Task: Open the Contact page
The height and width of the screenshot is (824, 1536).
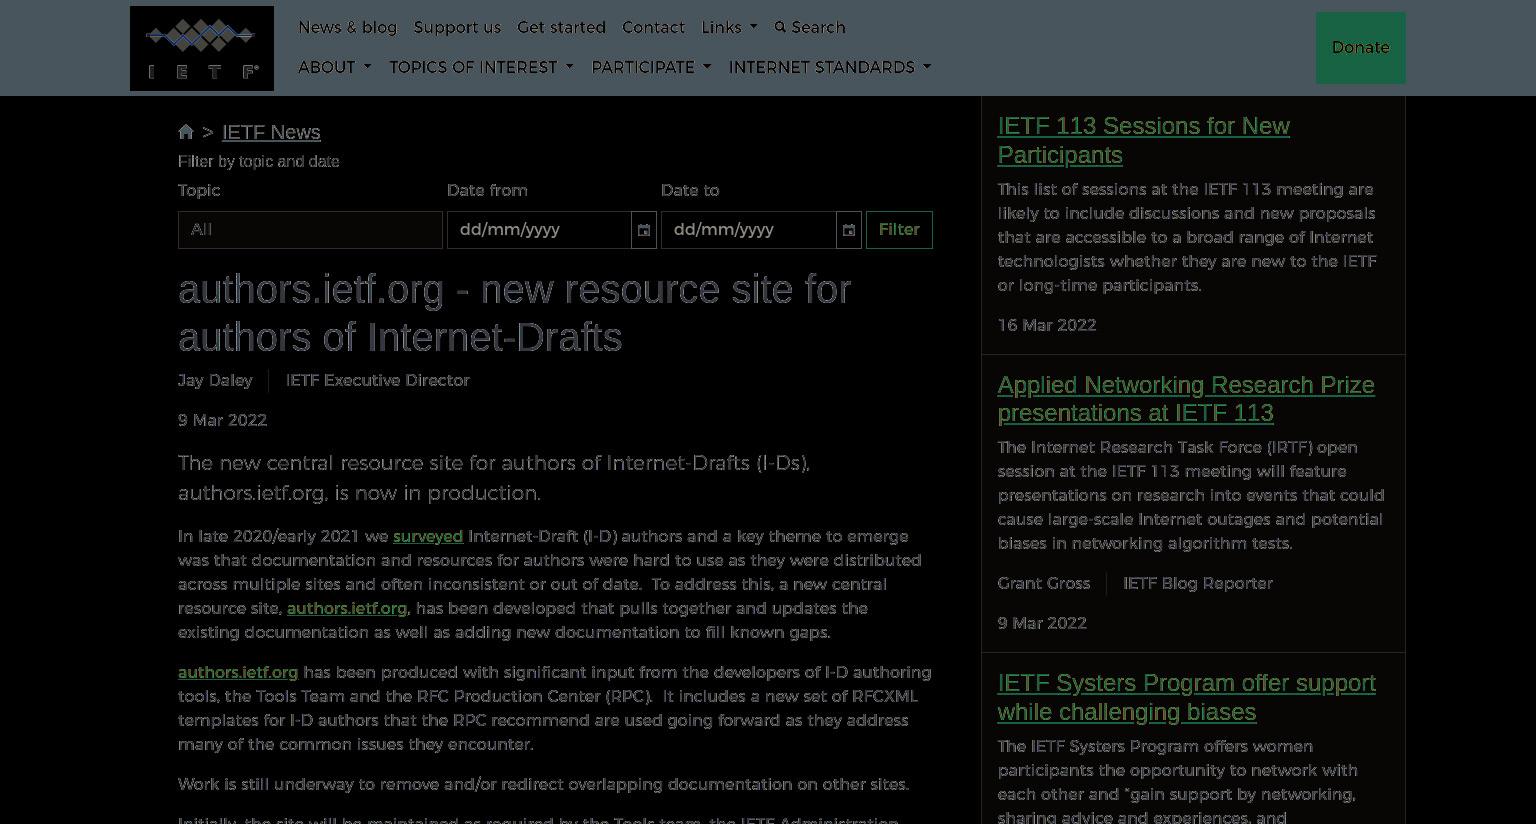Action: point(653,27)
